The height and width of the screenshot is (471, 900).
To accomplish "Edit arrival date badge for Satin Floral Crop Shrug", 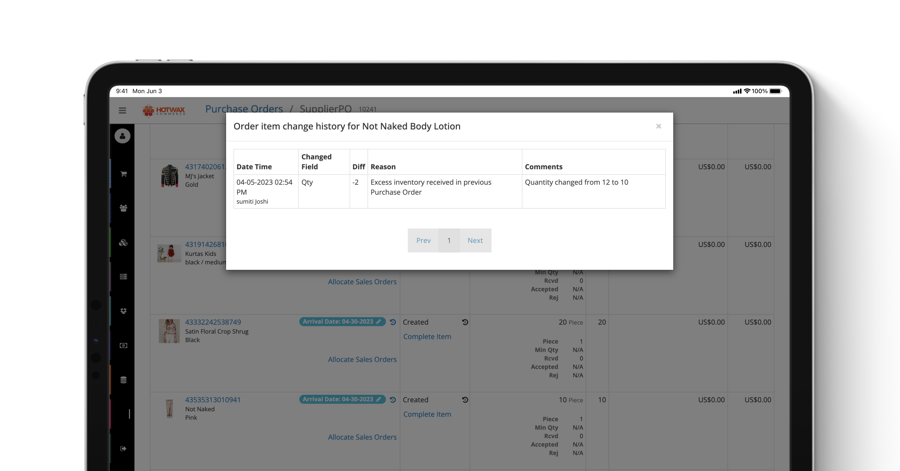I will tap(341, 322).
